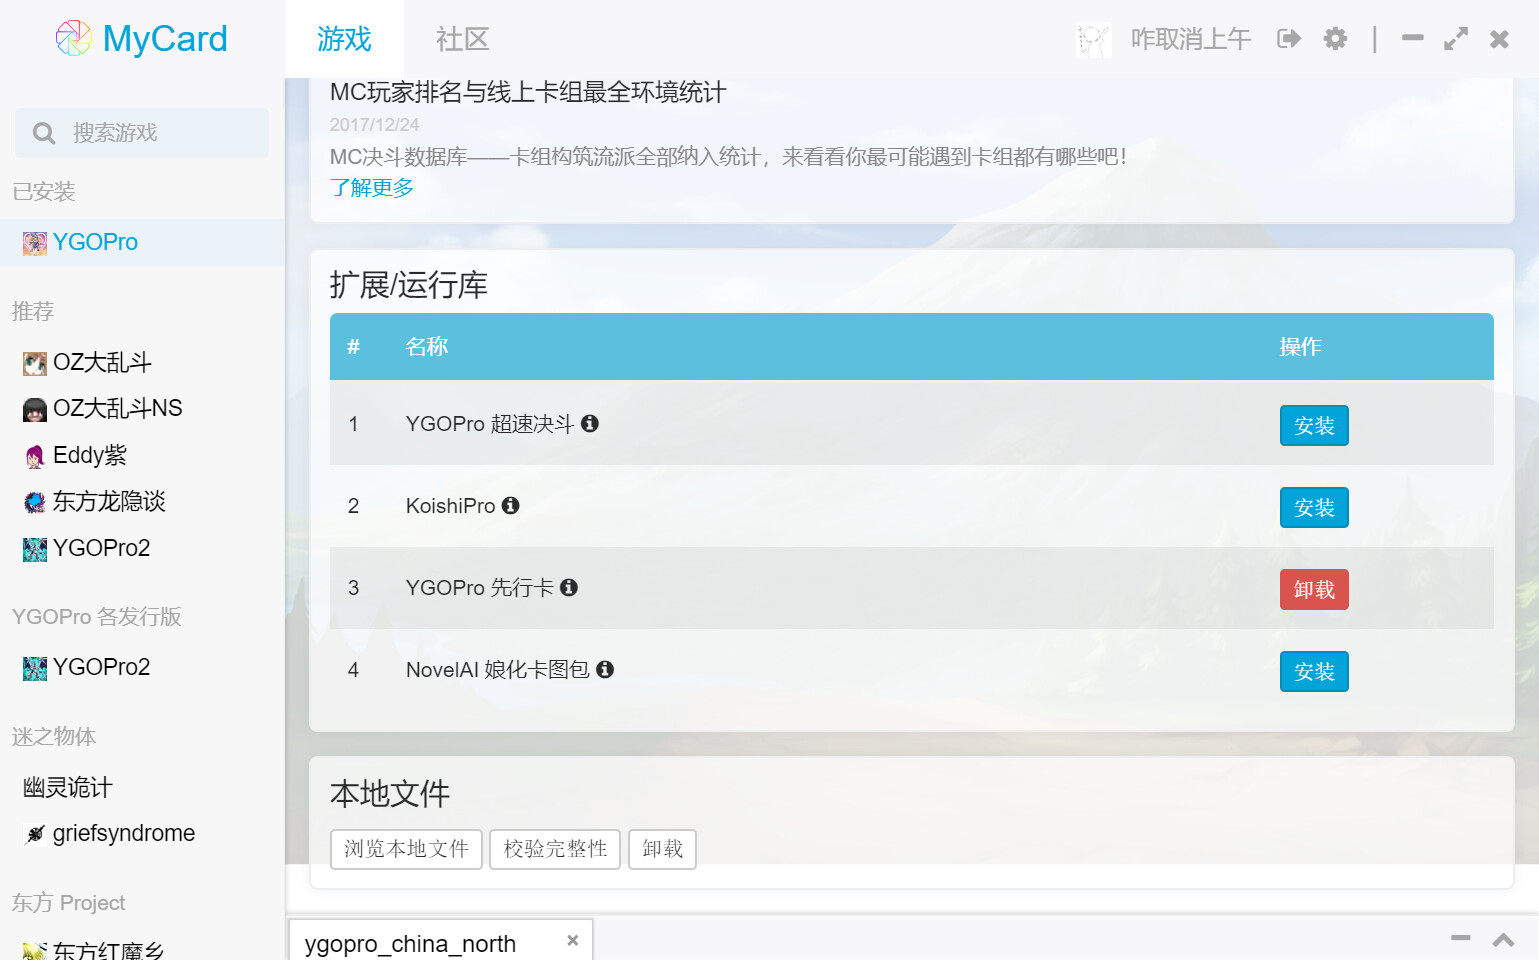Click the griefsyndrome game icon
The width and height of the screenshot is (1539, 960).
click(35, 834)
